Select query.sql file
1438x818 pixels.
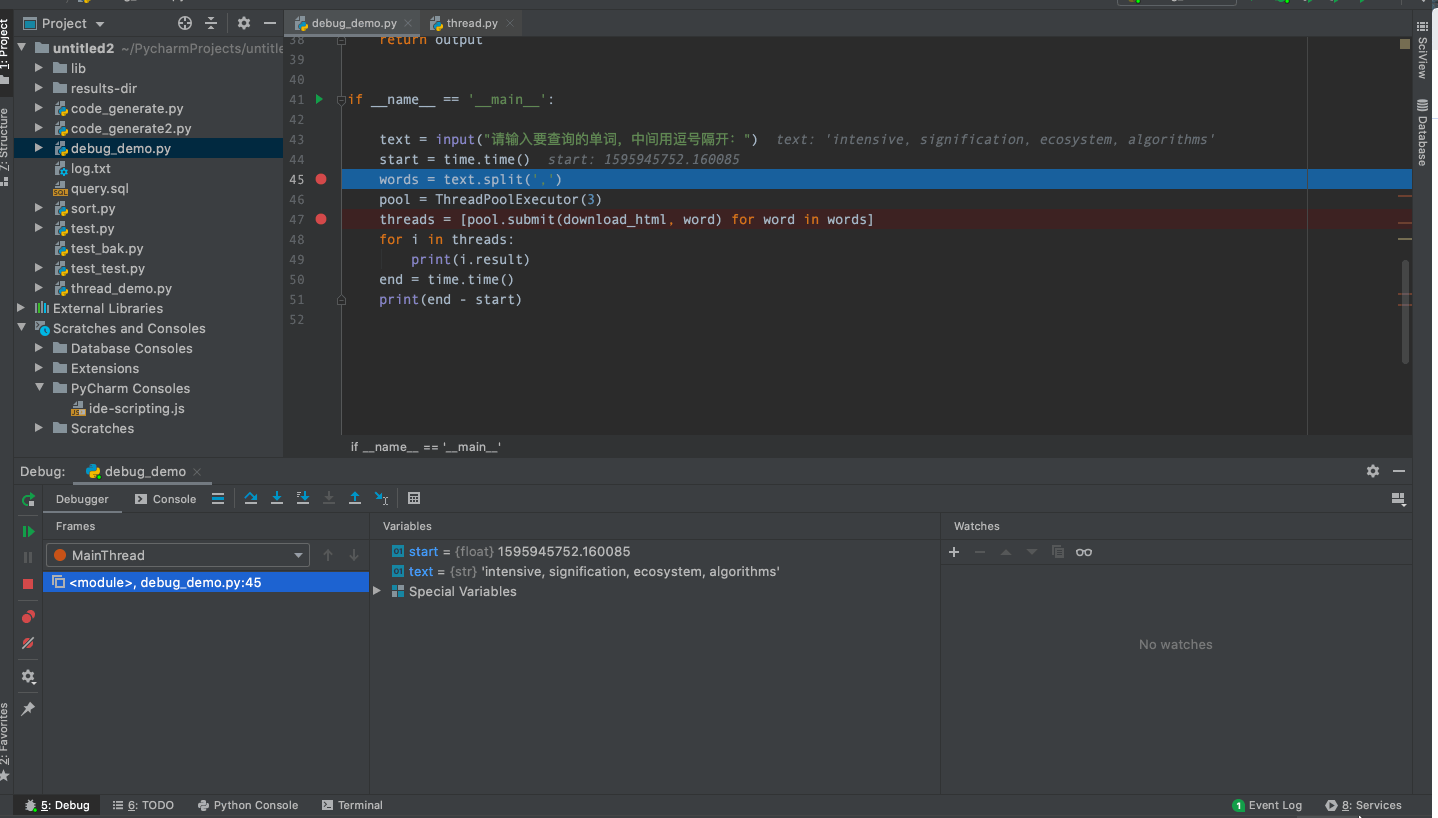pyautogui.click(x=99, y=188)
